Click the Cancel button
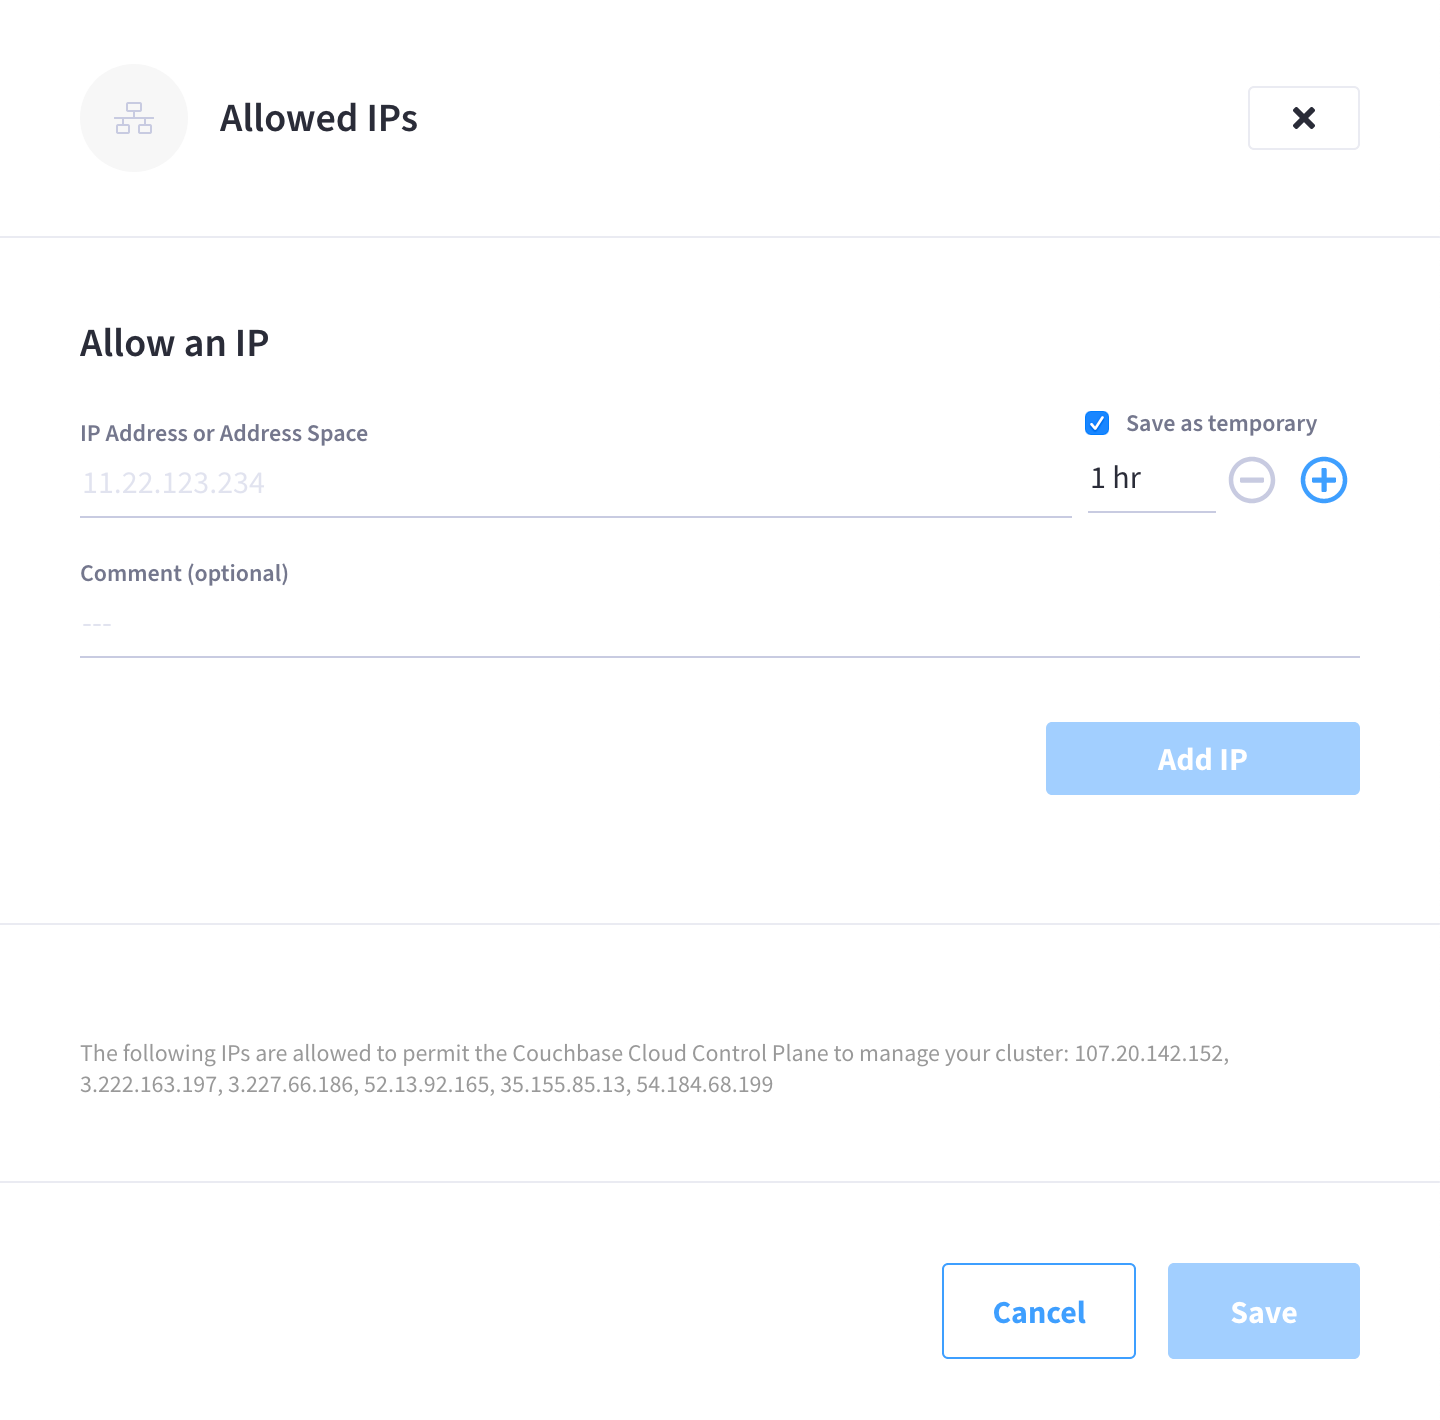Screen dimensions: 1440x1420 [1038, 1311]
